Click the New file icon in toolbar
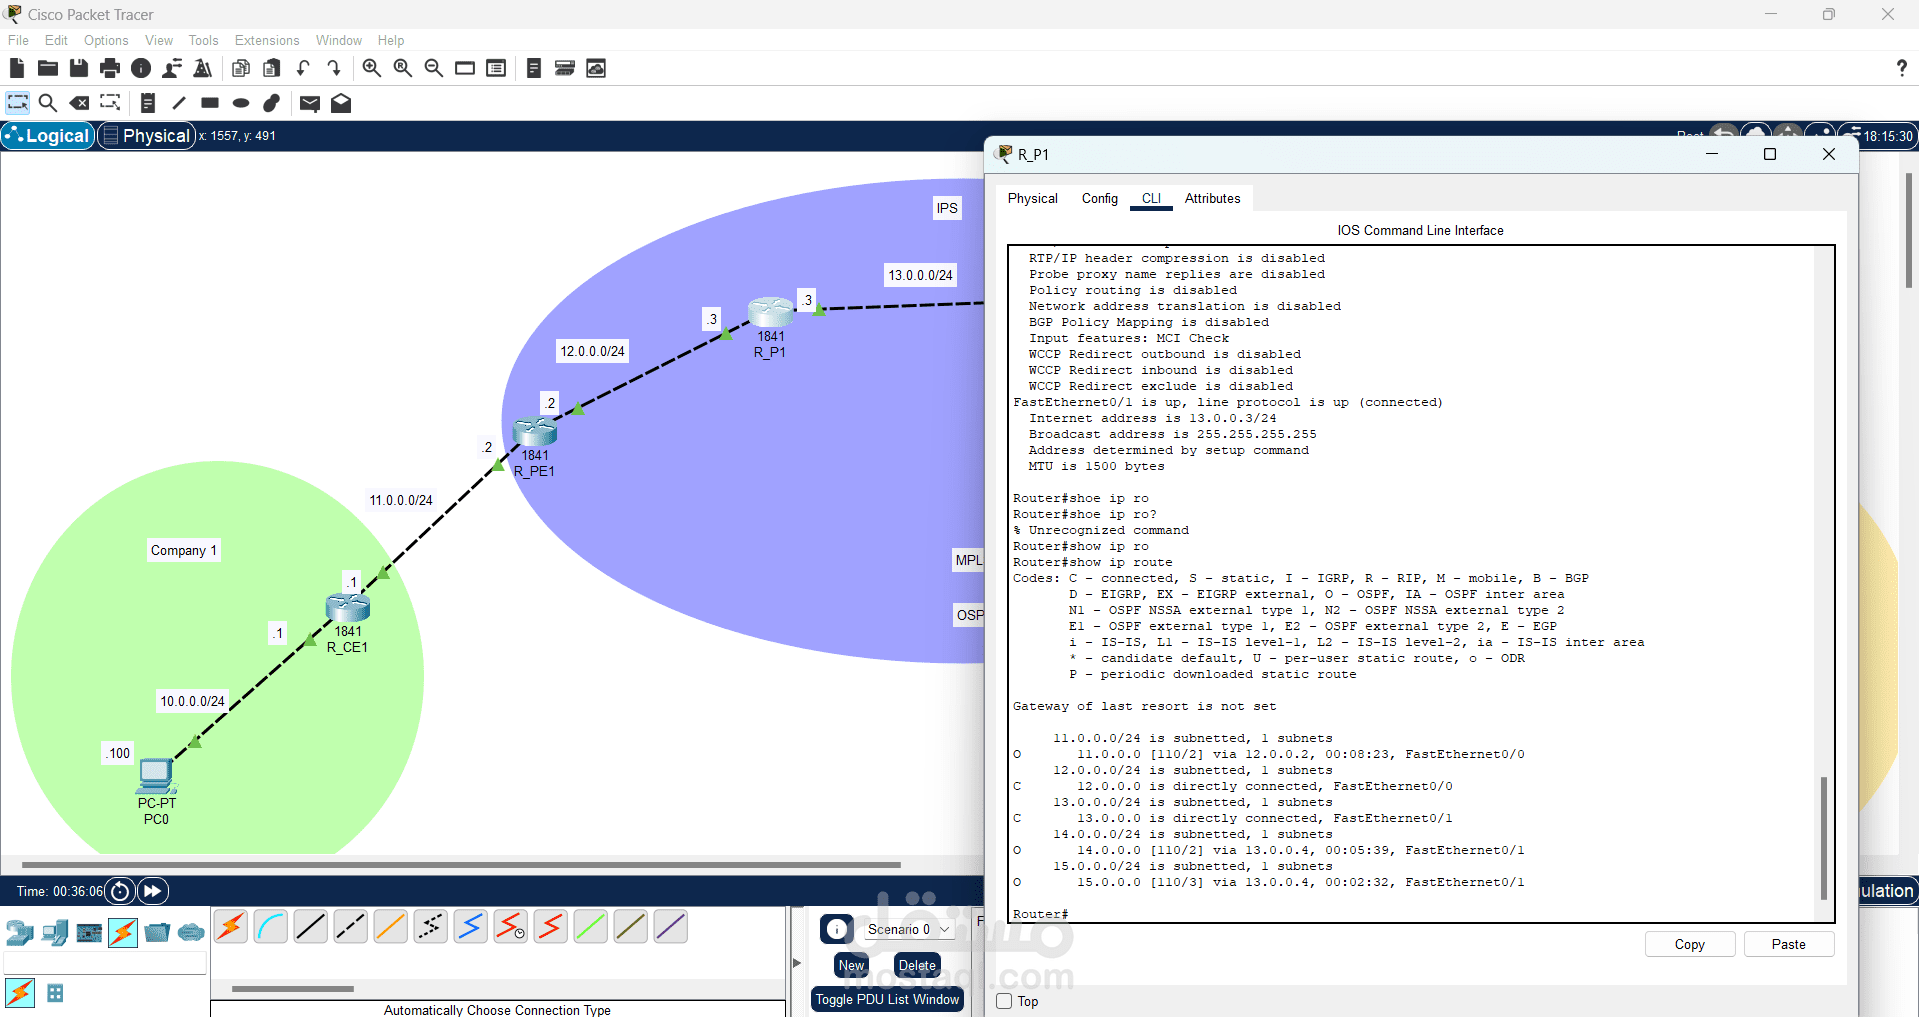 click(x=16, y=68)
